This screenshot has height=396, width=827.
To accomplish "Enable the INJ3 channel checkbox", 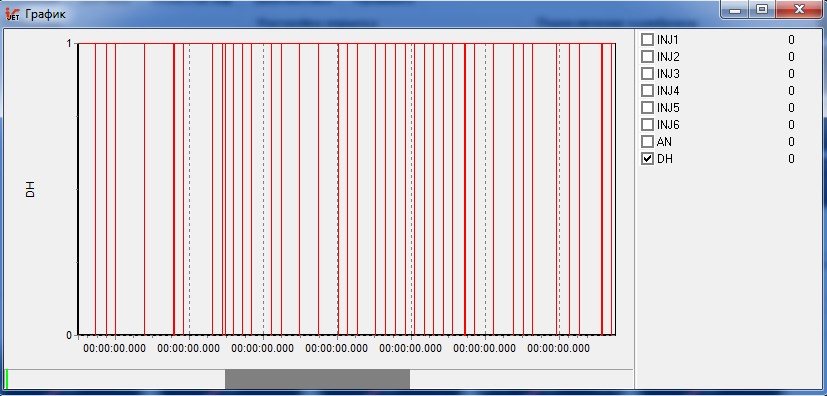I will click(x=647, y=74).
